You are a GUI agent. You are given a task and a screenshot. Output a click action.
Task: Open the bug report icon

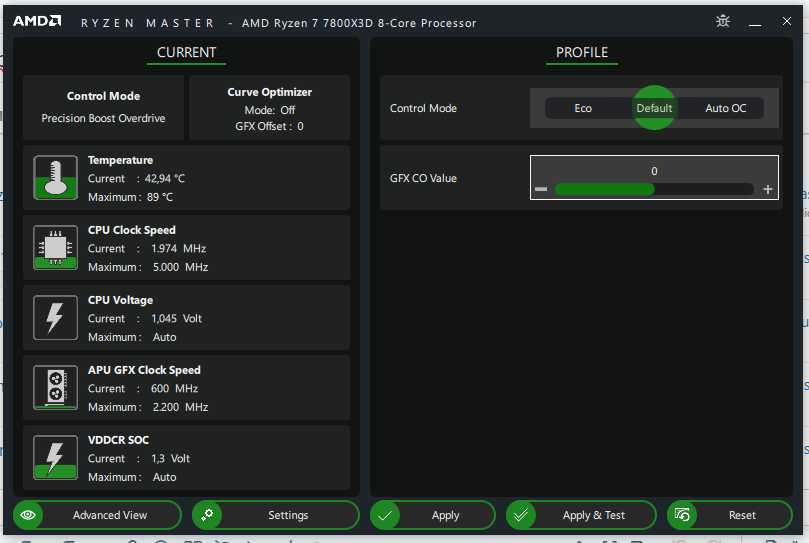723,21
